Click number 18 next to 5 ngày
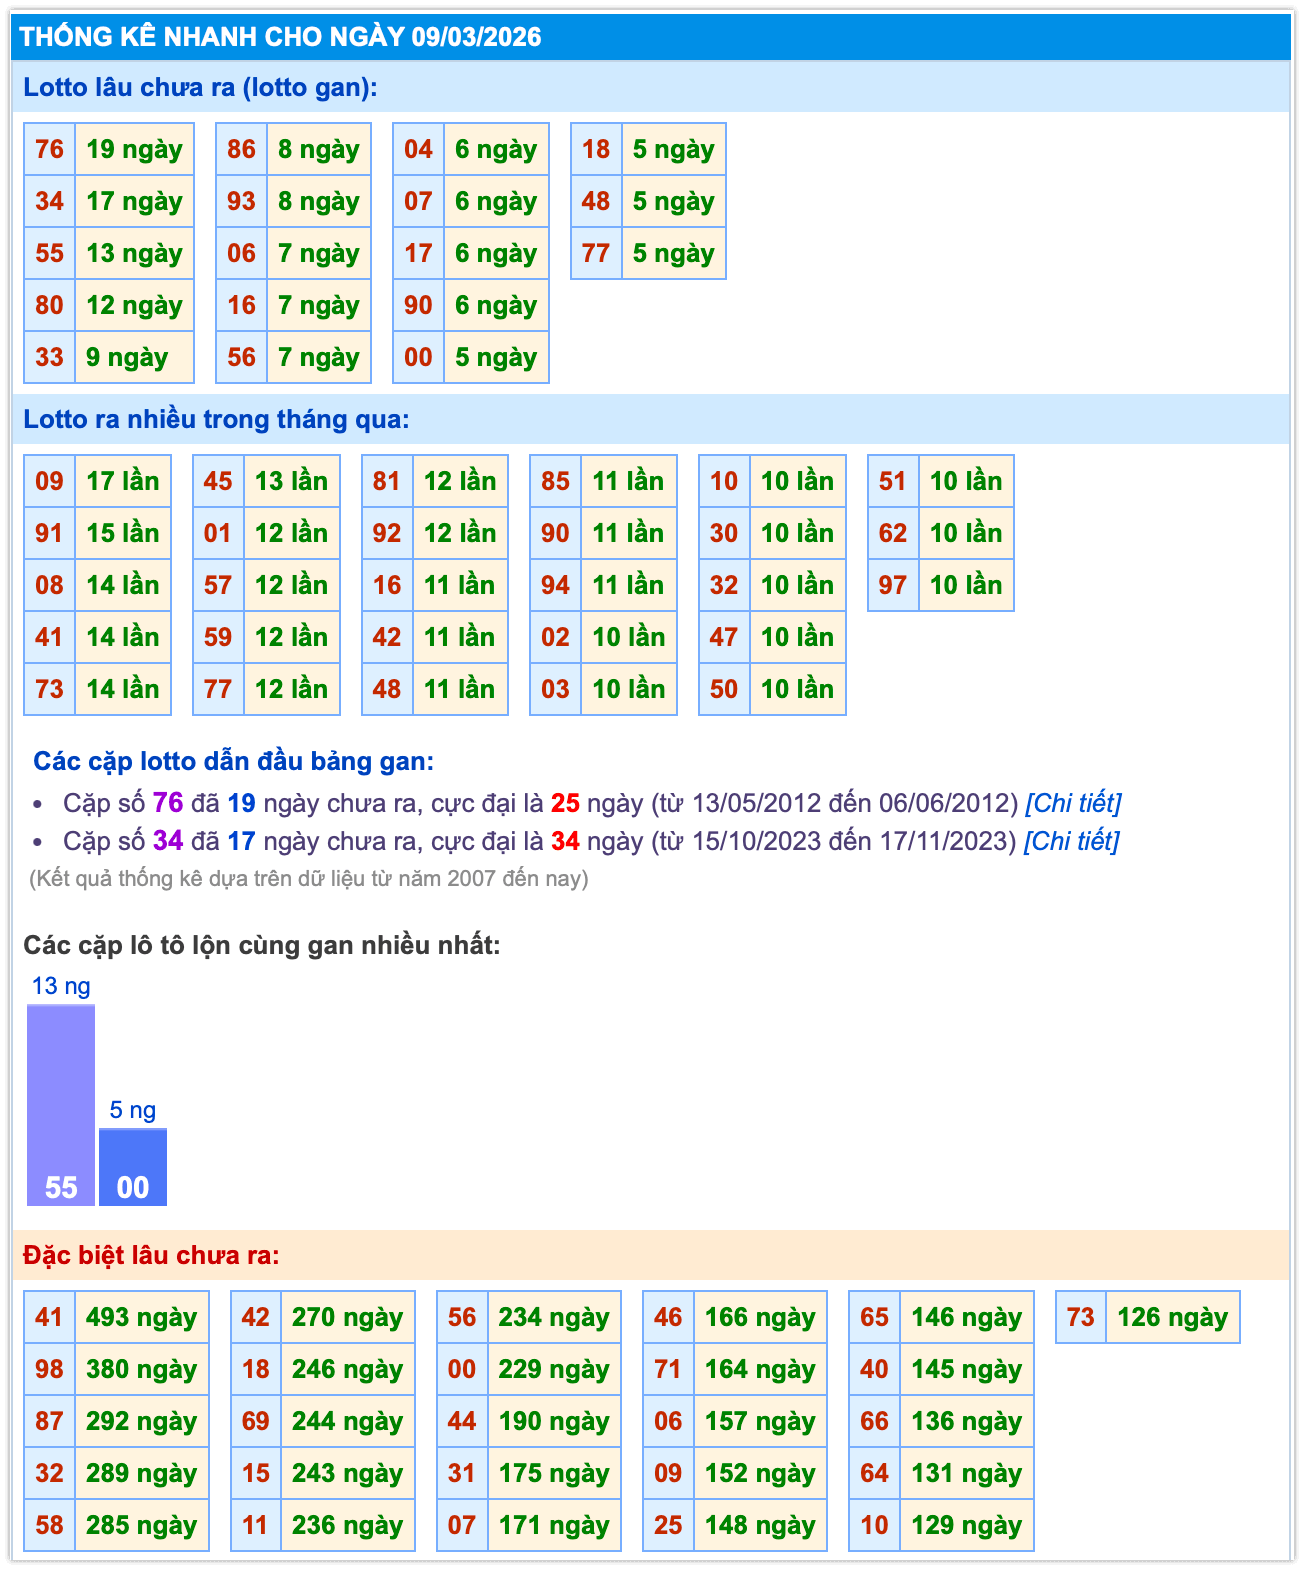Image resolution: width=1304 pixels, height=1570 pixels. click(x=596, y=150)
